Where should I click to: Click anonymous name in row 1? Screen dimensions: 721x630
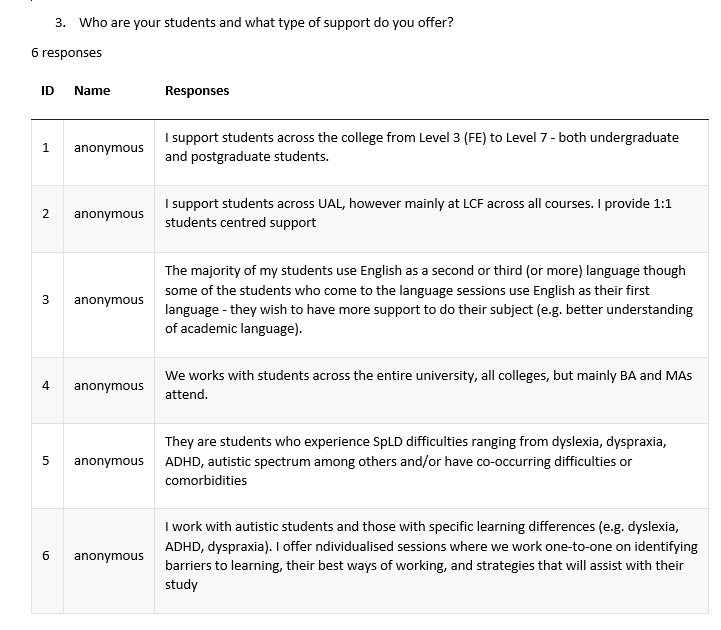click(109, 148)
